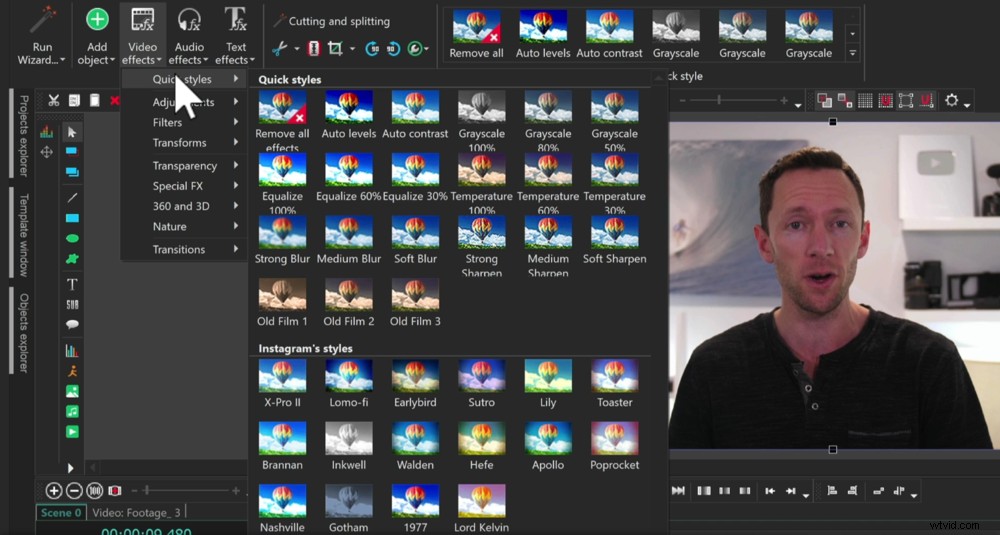Open the Text effects dropdown
Screen dimensions: 1000x535
click(x=235, y=36)
